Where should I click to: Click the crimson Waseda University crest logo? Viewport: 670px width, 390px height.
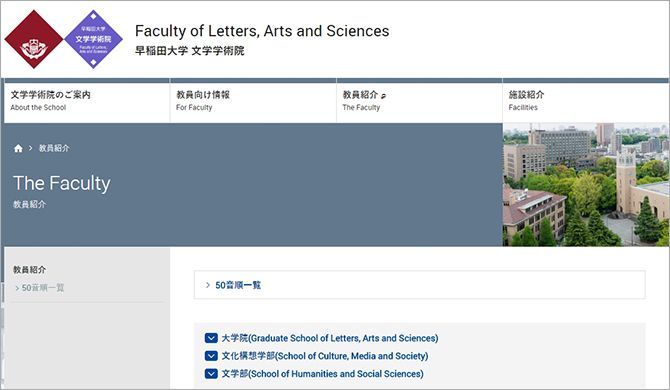pos(34,39)
